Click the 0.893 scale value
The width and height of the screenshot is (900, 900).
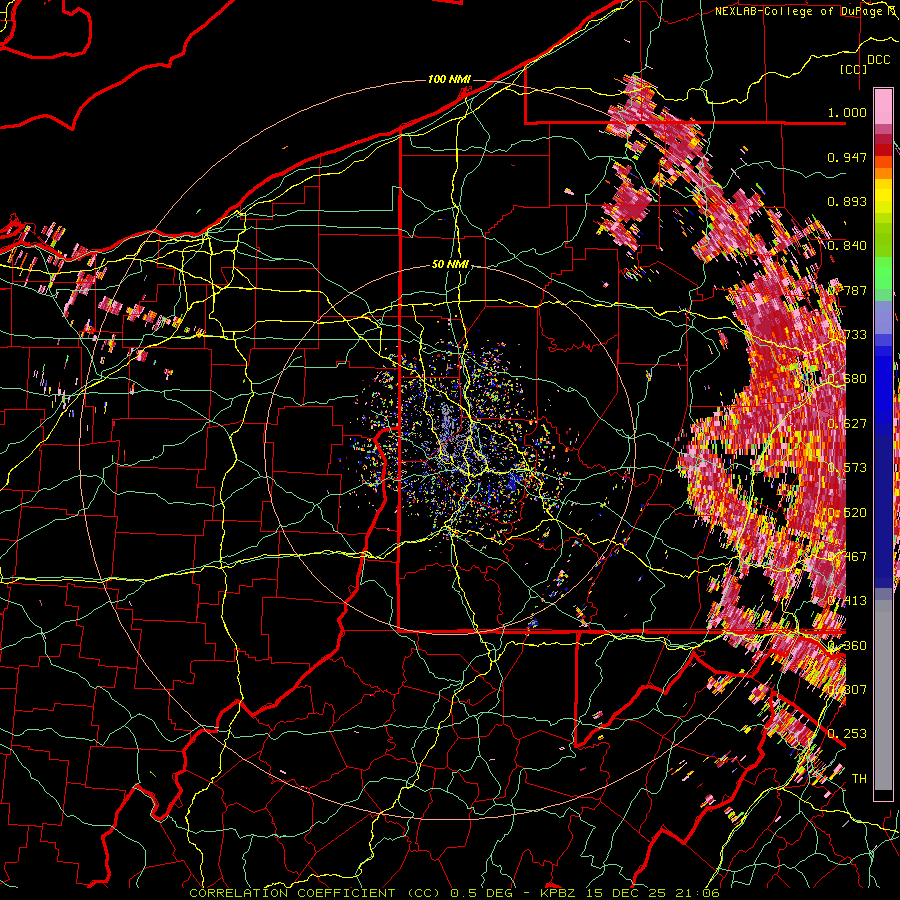coord(847,201)
